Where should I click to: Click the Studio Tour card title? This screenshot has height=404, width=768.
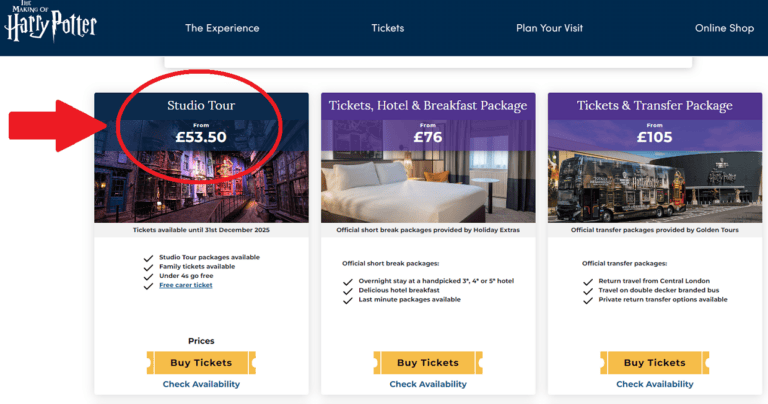(201, 104)
